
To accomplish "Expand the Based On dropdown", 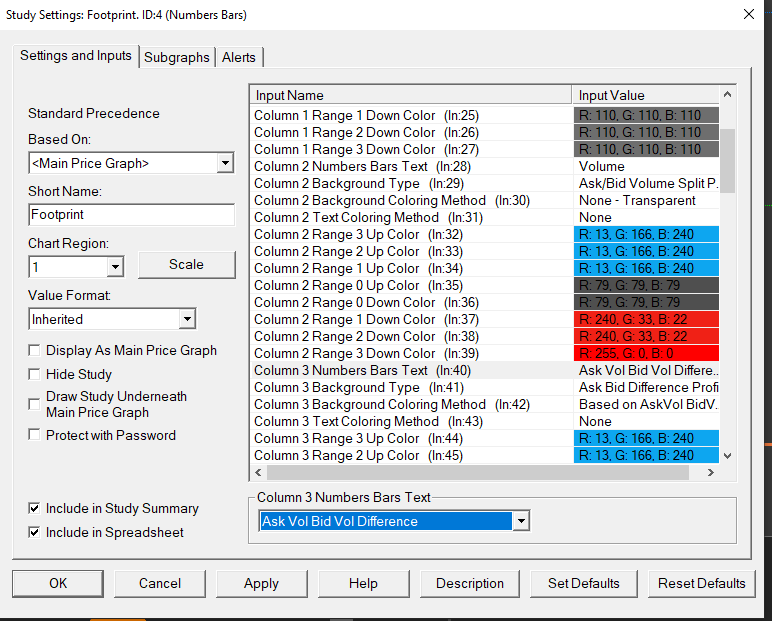I will pos(225,163).
